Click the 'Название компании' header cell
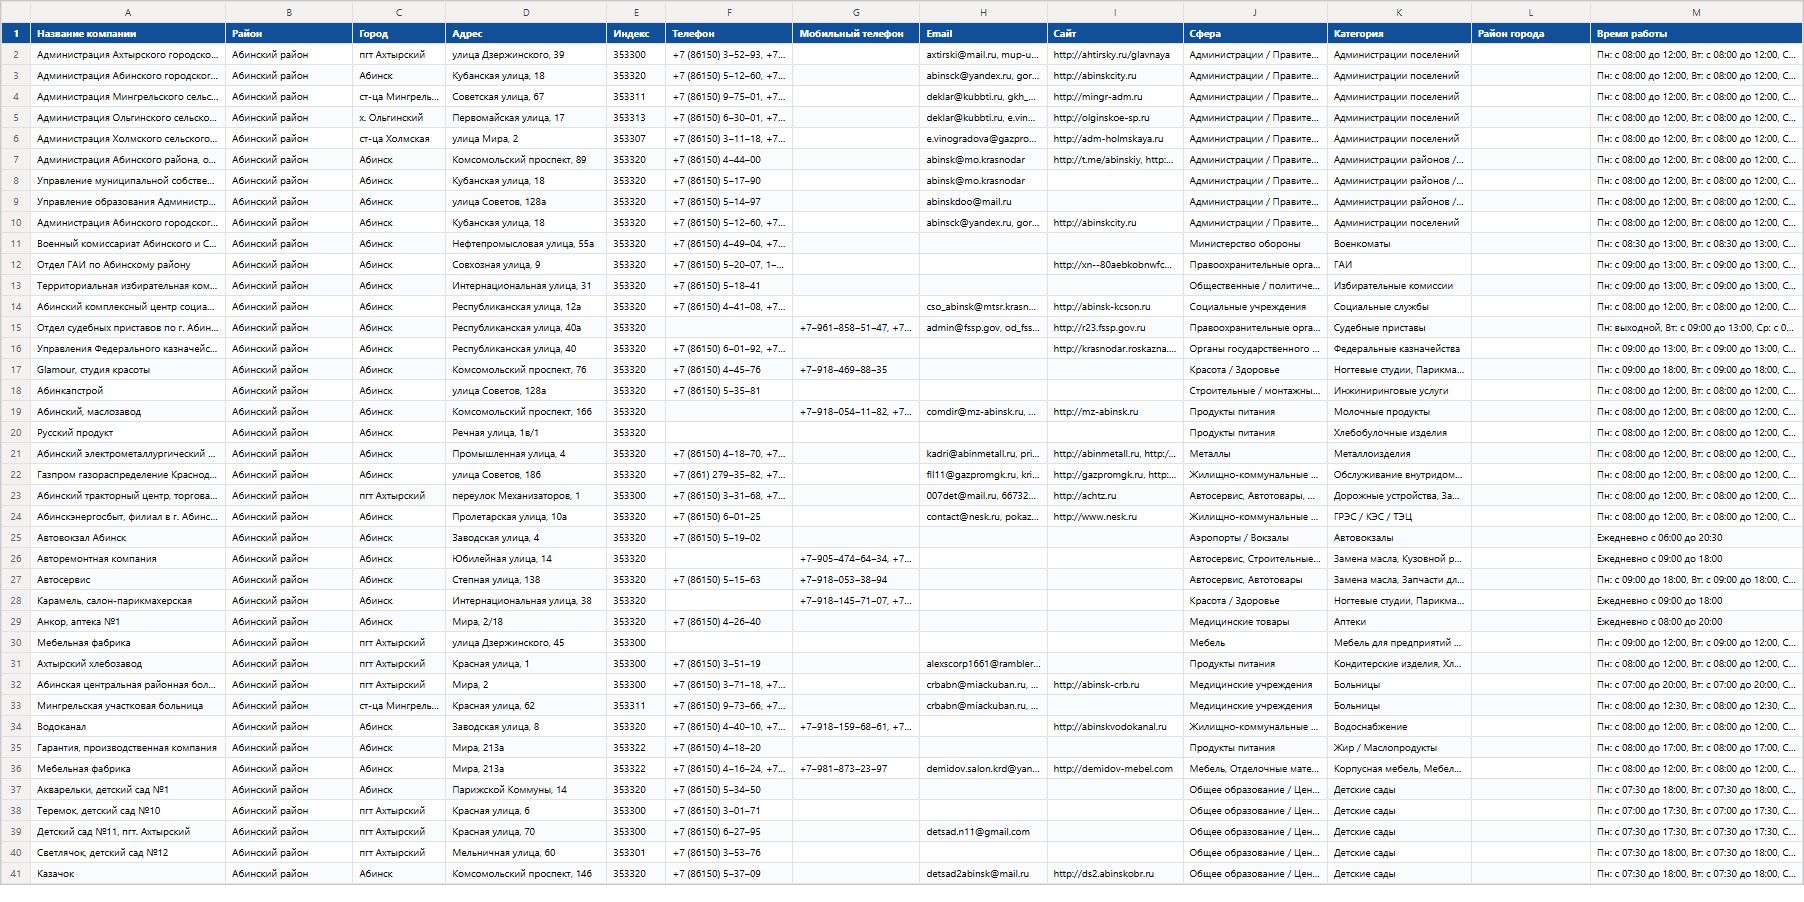The height and width of the screenshot is (902, 1804). click(x=128, y=34)
